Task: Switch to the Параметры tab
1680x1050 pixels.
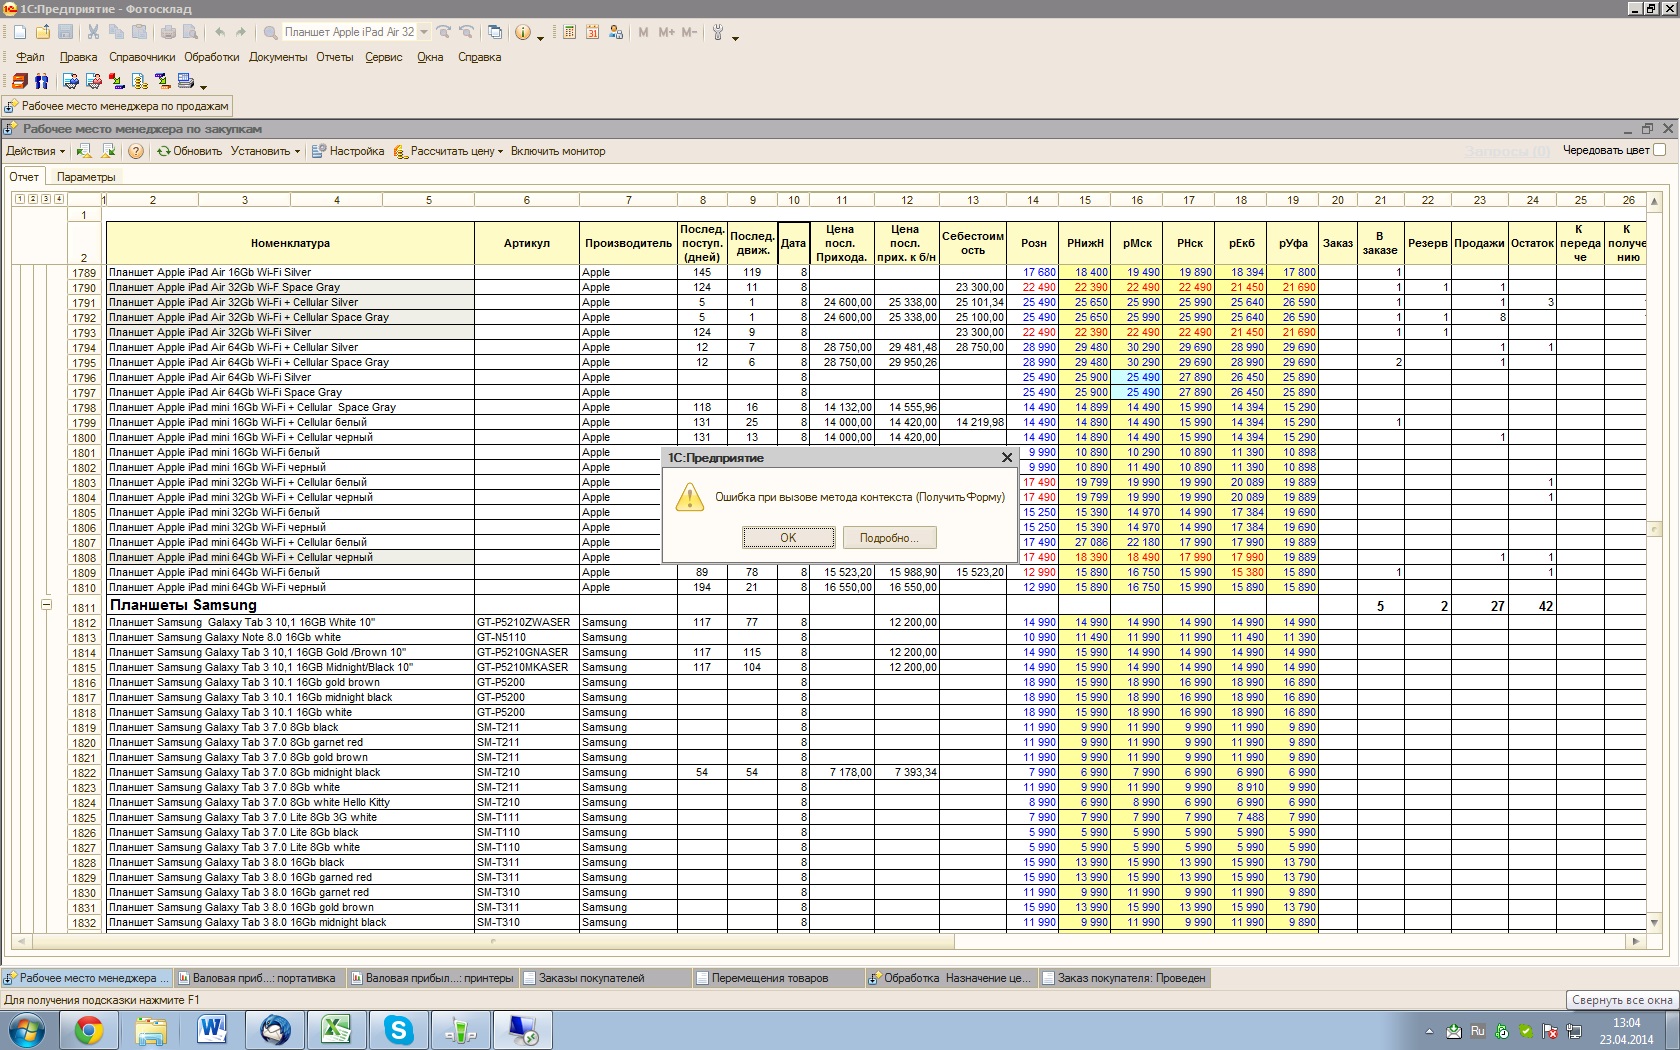Action: [86, 177]
